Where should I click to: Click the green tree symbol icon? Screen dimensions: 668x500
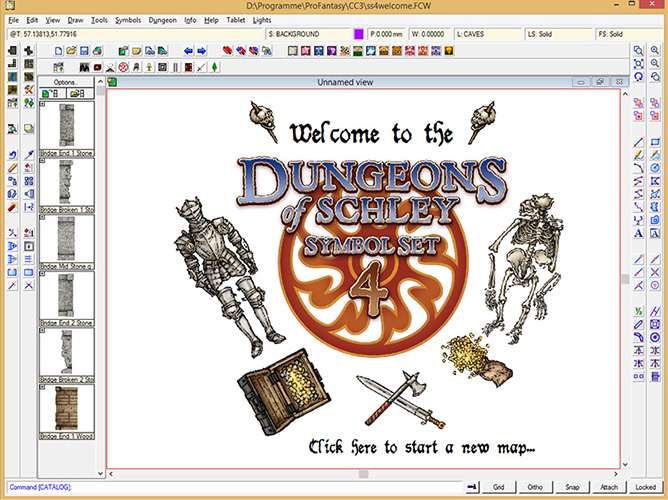pos(214,67)
